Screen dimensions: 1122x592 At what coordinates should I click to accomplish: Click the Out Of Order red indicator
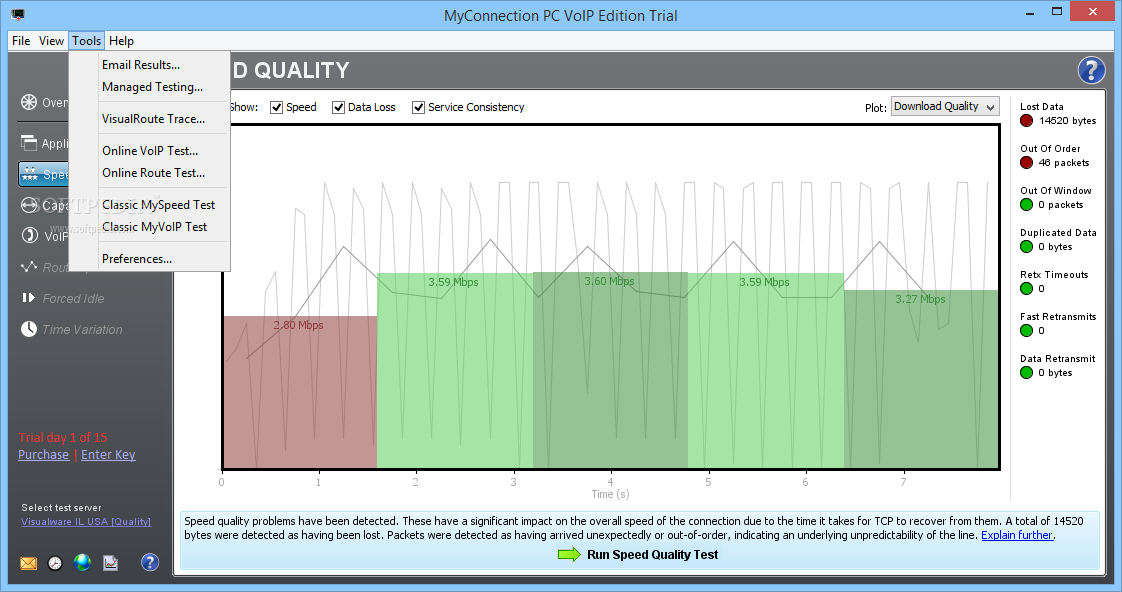tap(1026, 162)
